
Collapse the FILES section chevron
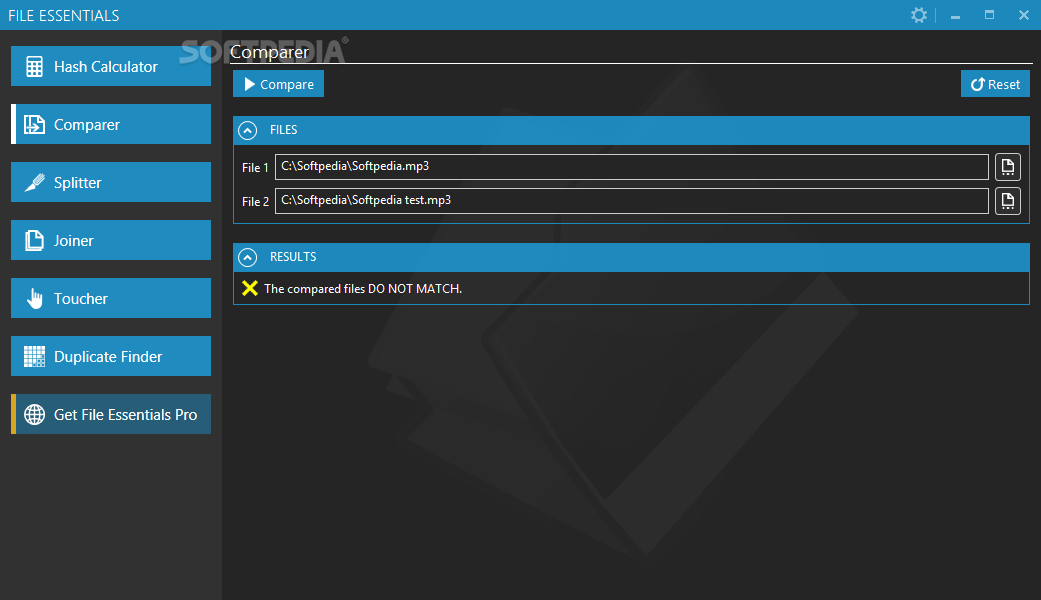click(x=248, y=130)
